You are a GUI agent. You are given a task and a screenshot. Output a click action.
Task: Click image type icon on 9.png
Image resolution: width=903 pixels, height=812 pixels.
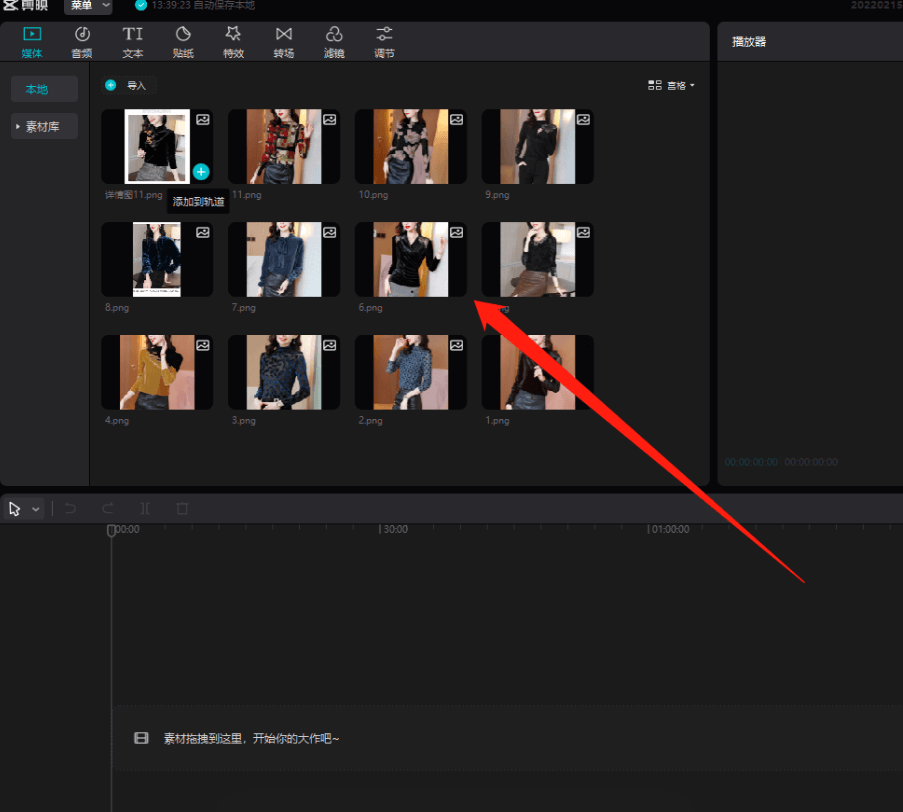click(x=583, y=119)
